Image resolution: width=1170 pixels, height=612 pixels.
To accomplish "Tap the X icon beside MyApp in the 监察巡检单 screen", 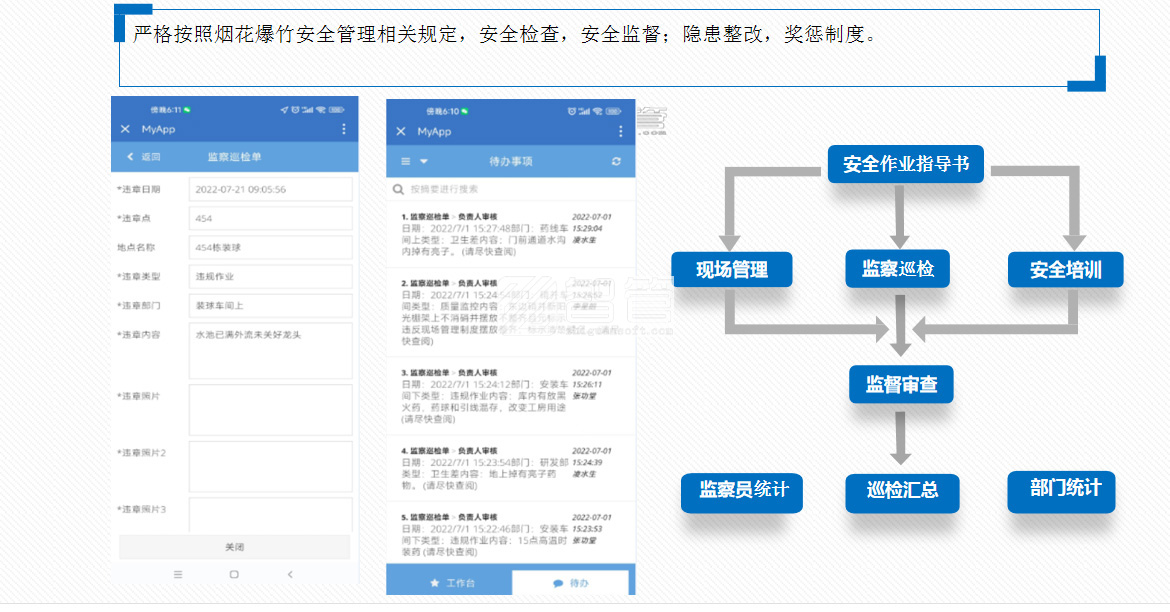I will pyautogui.click(x=125, y=129).
